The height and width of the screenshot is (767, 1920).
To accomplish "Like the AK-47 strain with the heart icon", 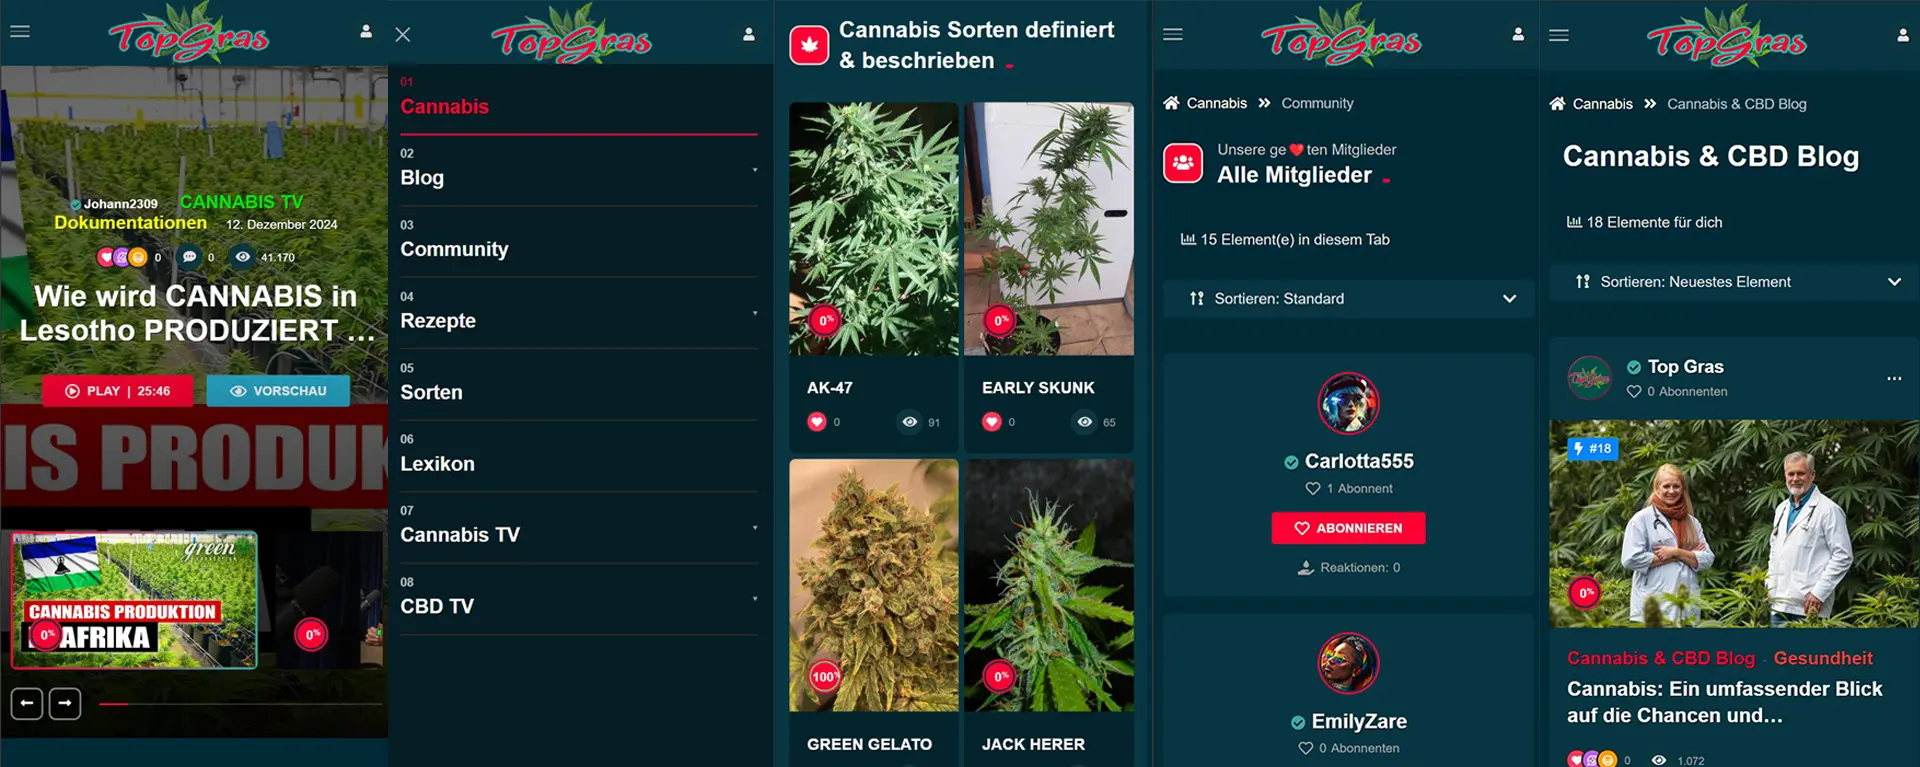I will tap(817, 422).
